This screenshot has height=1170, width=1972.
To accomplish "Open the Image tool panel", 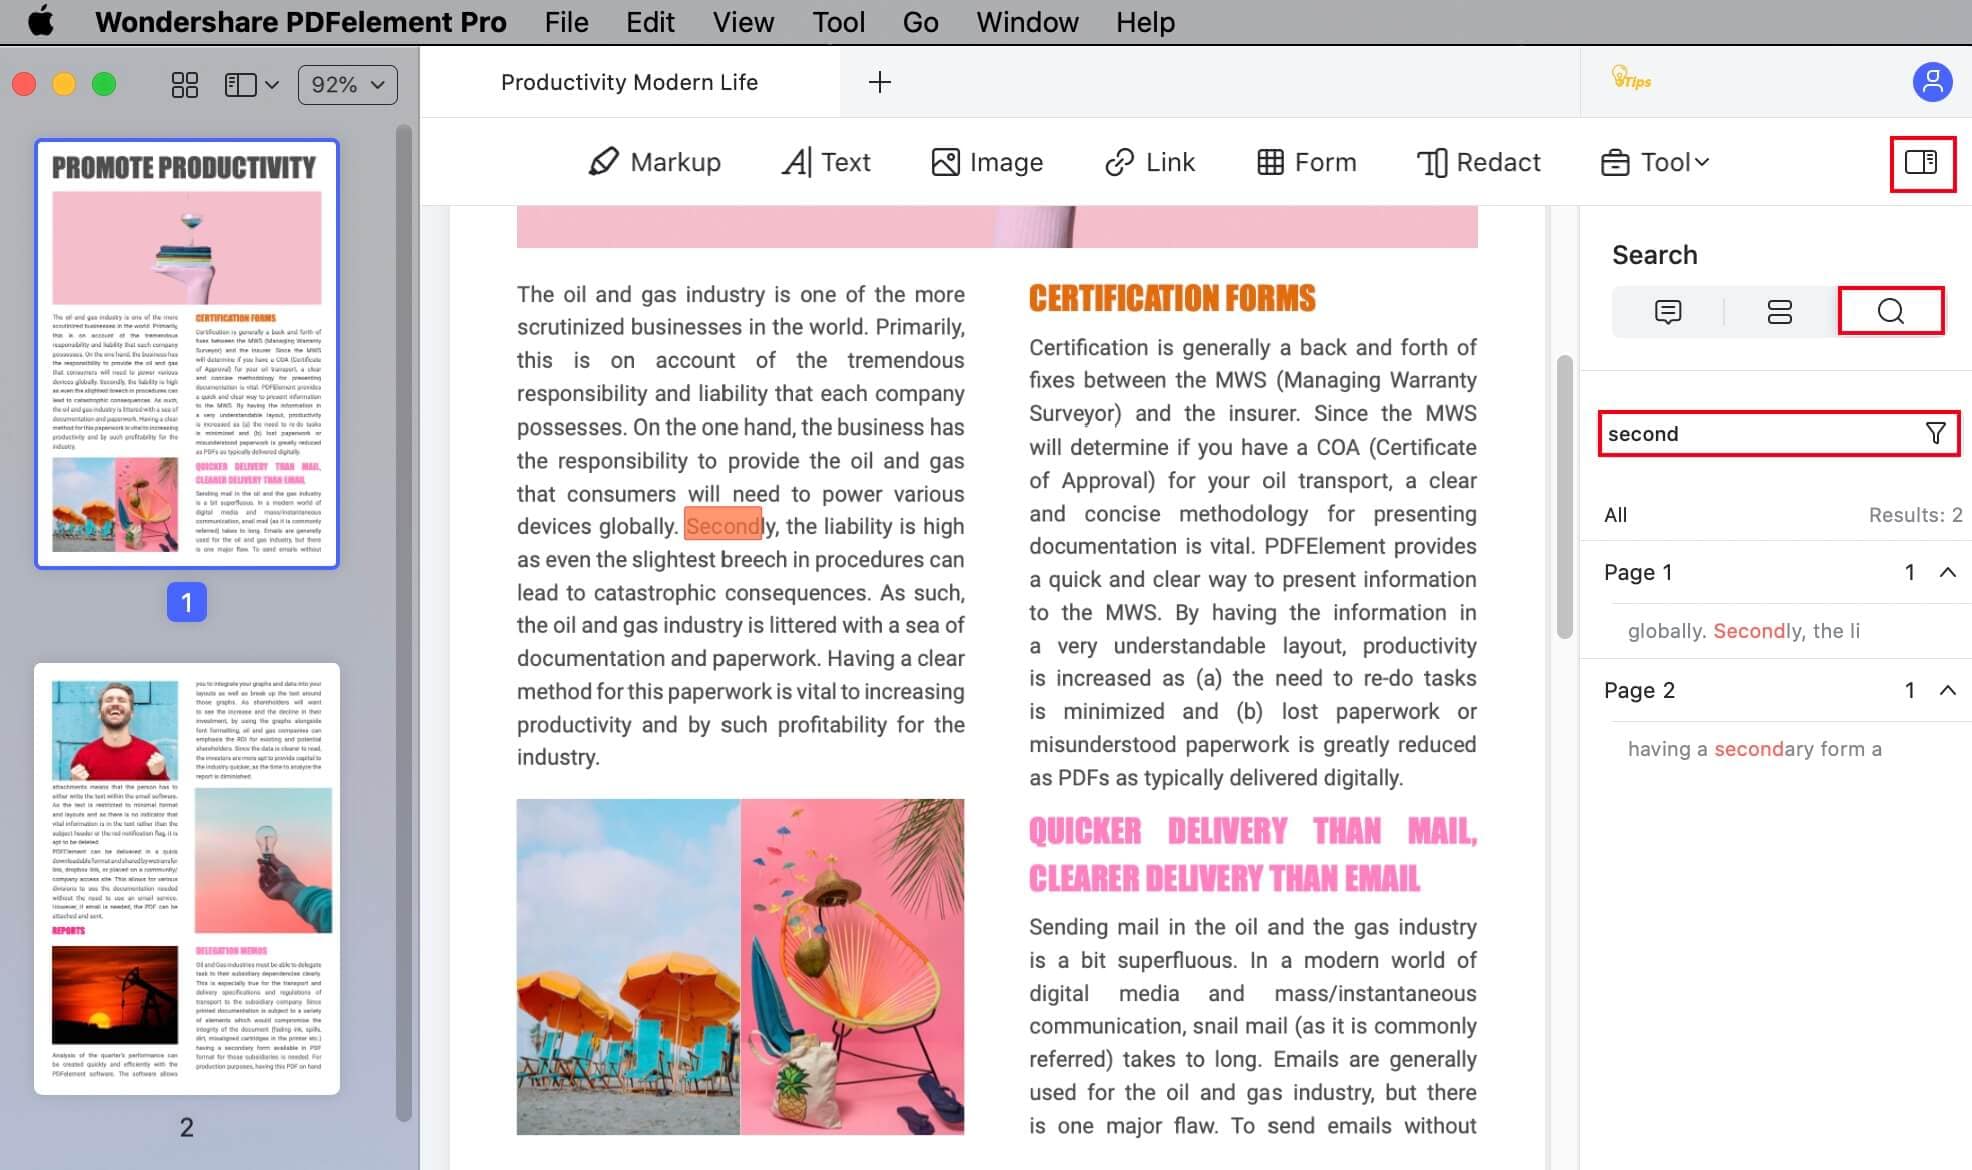I will click(987, 160).
